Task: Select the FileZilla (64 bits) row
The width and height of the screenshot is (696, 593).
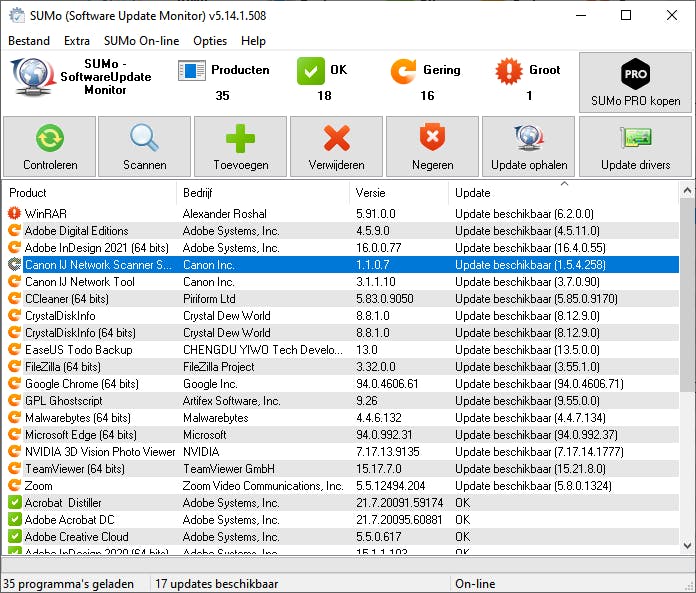Action: [x=343, y=367]
